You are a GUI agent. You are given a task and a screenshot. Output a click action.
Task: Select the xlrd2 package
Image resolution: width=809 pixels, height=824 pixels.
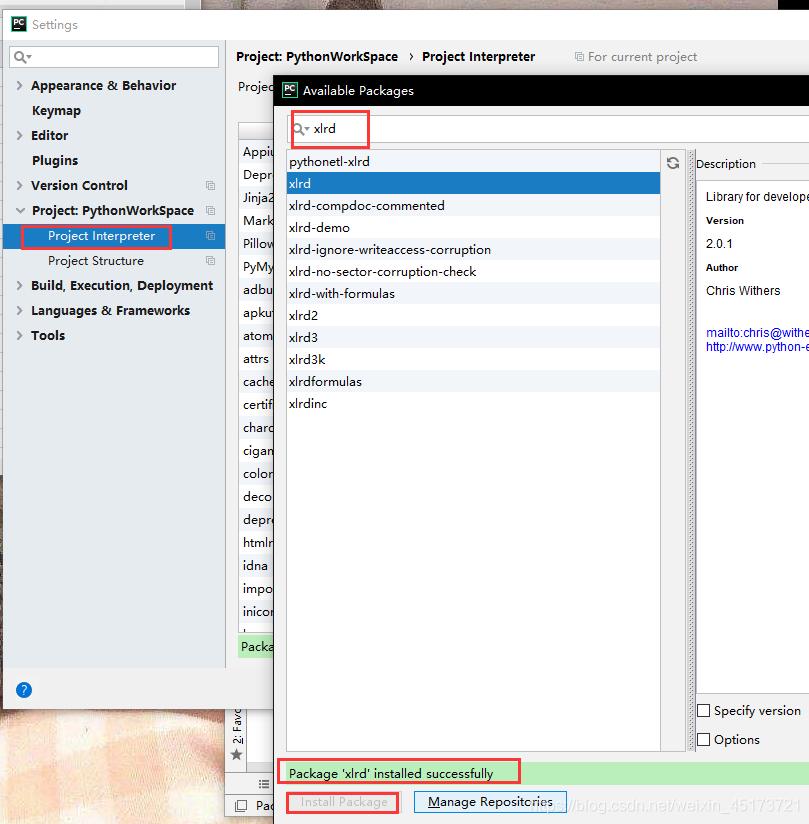point(473,316)
